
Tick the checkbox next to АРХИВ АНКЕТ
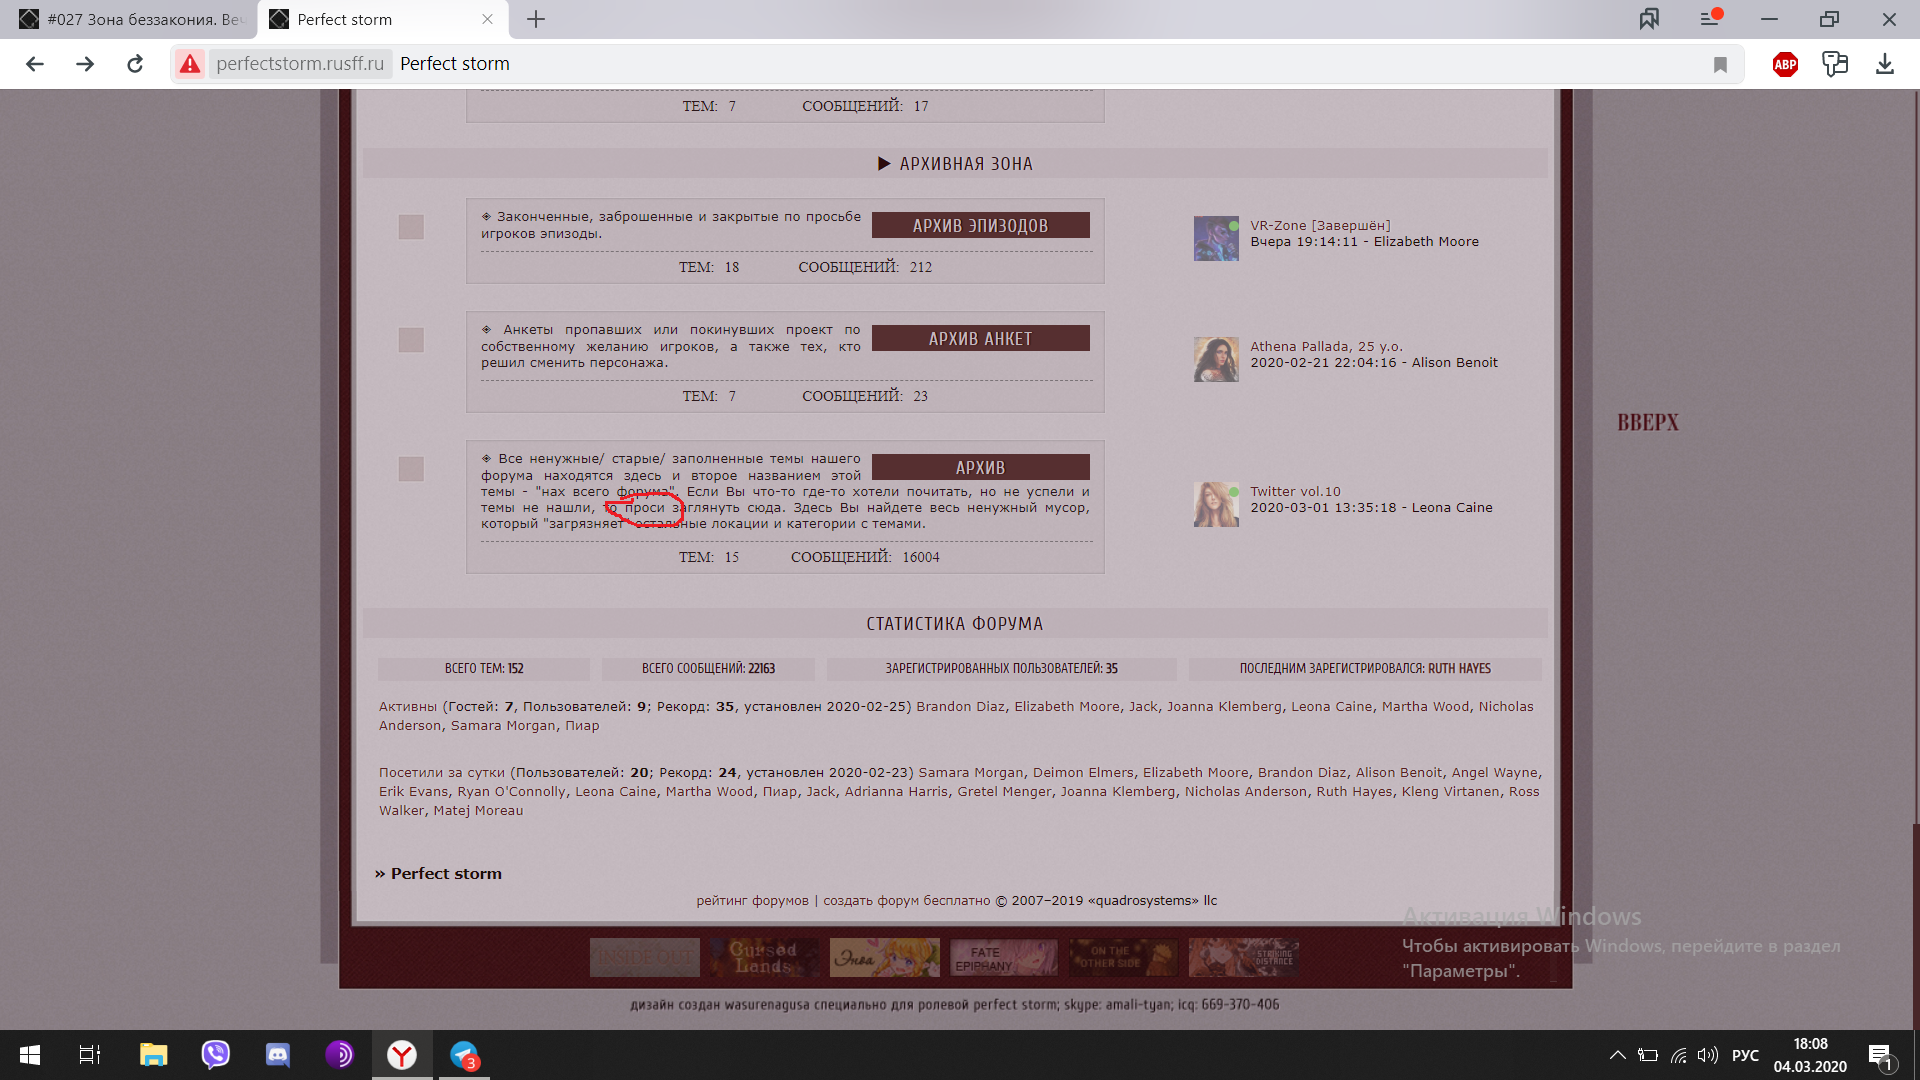410,340
